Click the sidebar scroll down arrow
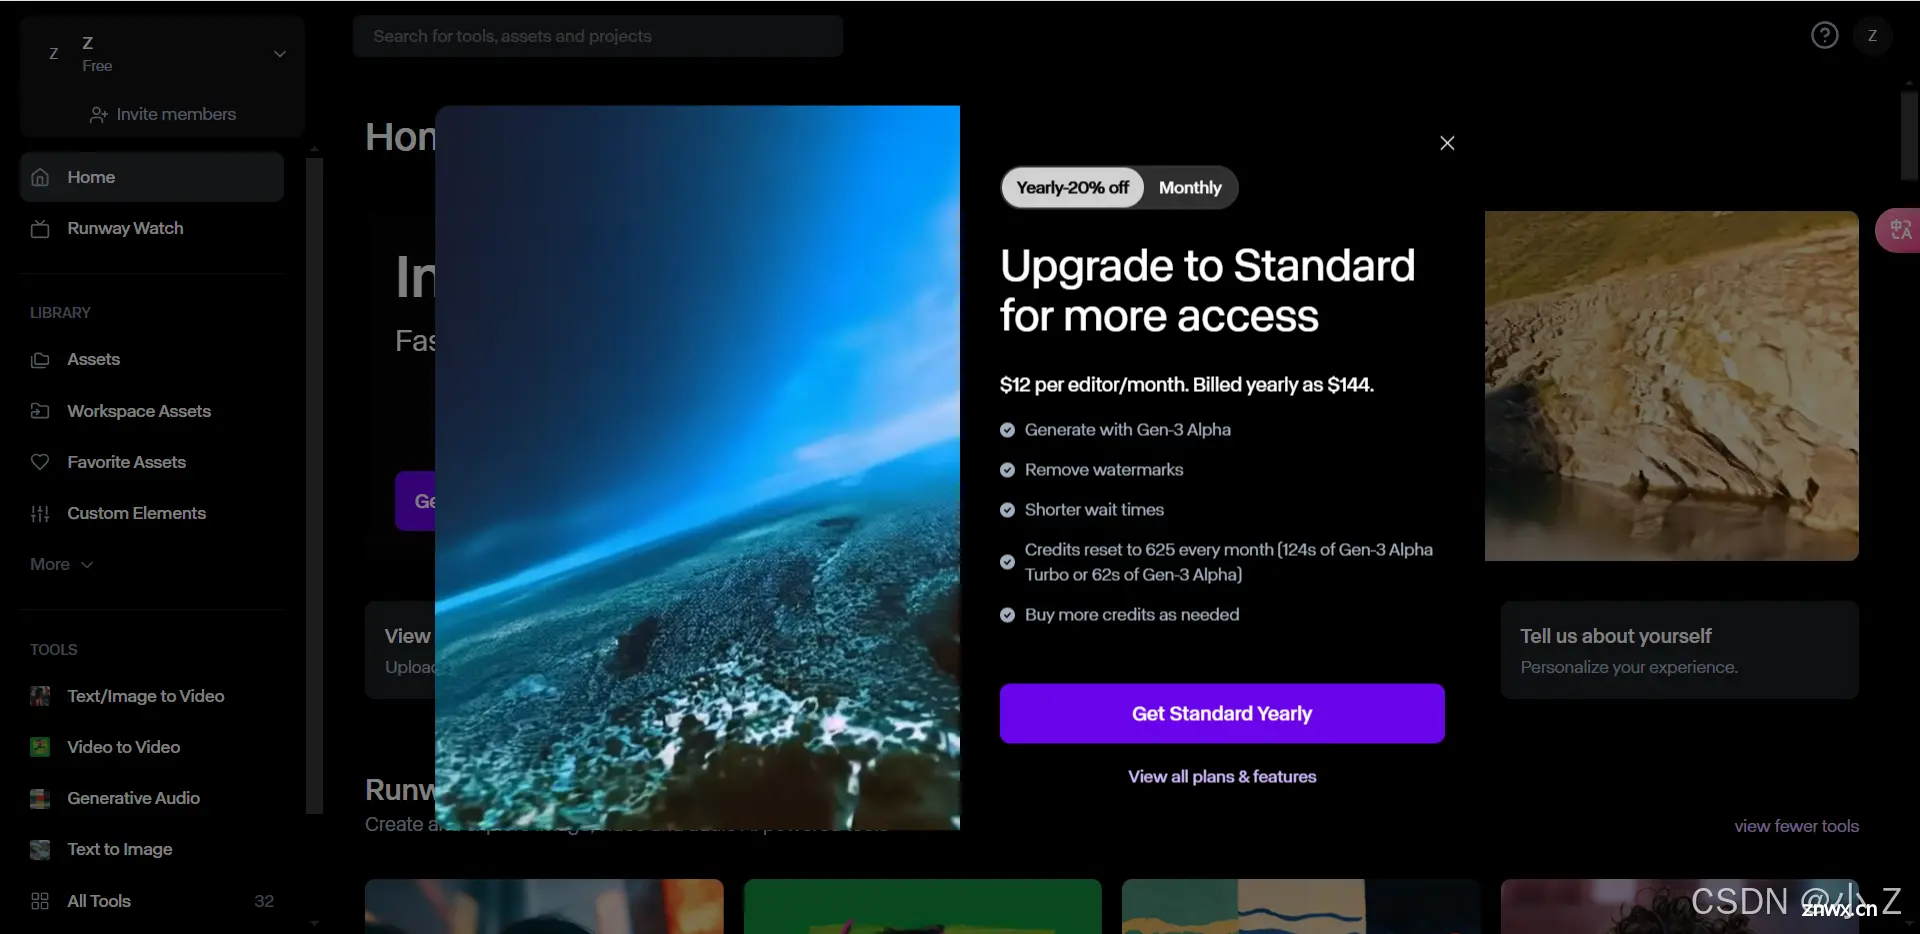Viewport: 1920px width, 934px height. click(314, 923)
